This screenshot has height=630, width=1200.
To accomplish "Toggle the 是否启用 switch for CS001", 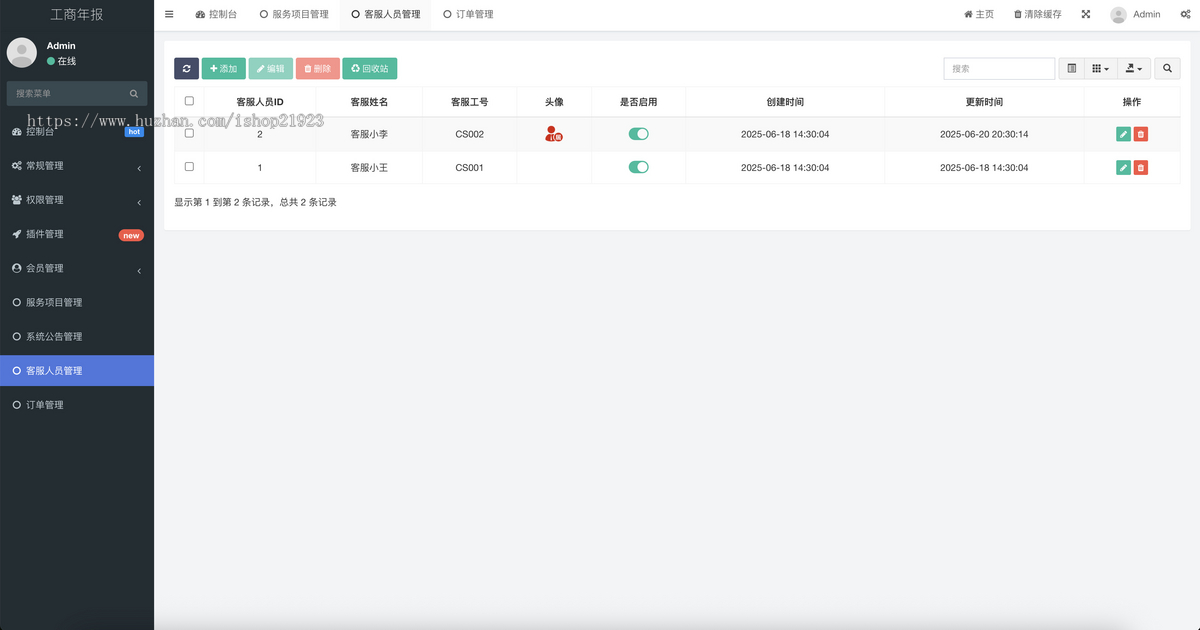I will pos(638,167).
